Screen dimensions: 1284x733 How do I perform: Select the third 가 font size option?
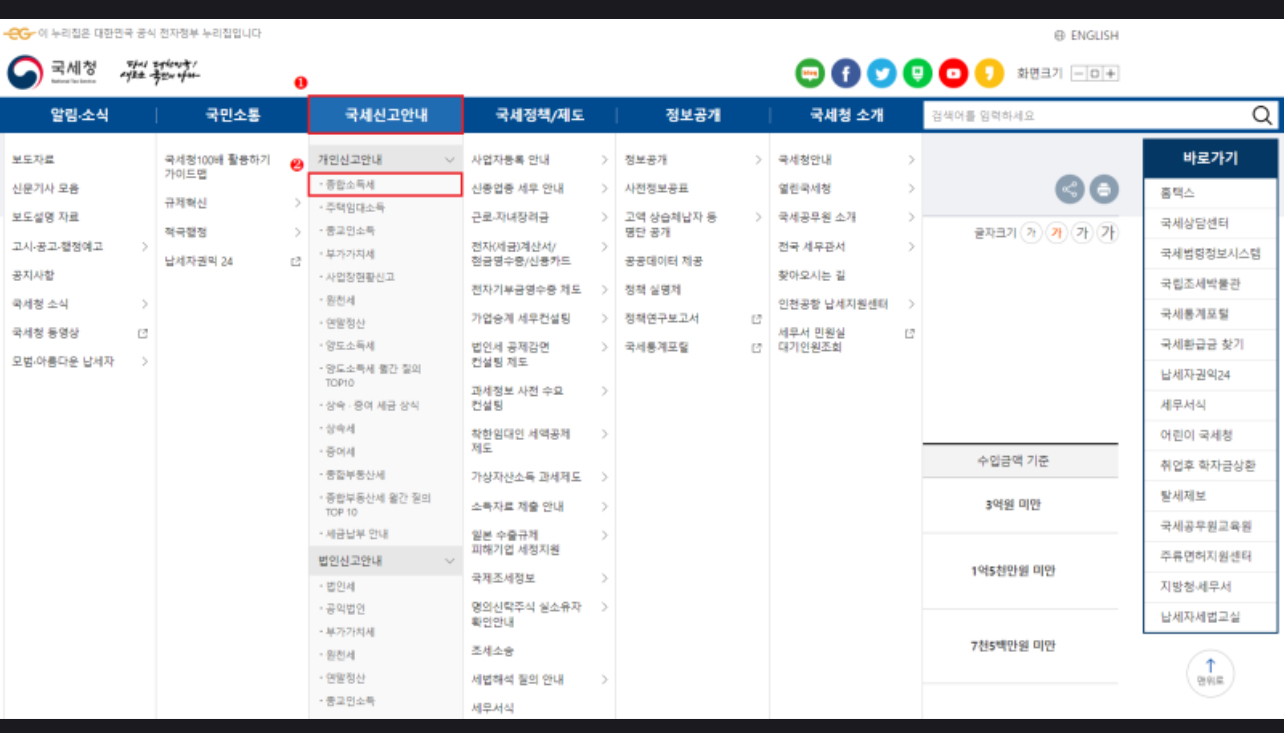tap(1082, 233)
